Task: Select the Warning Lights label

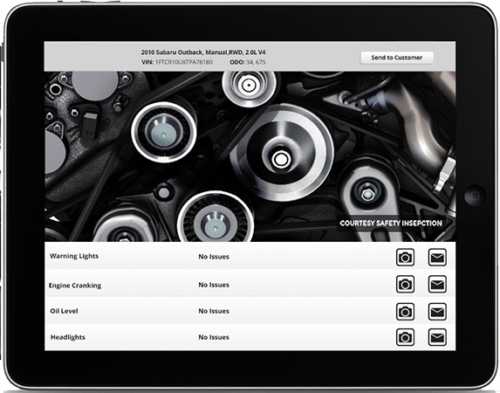Action: tap(74, 256)
